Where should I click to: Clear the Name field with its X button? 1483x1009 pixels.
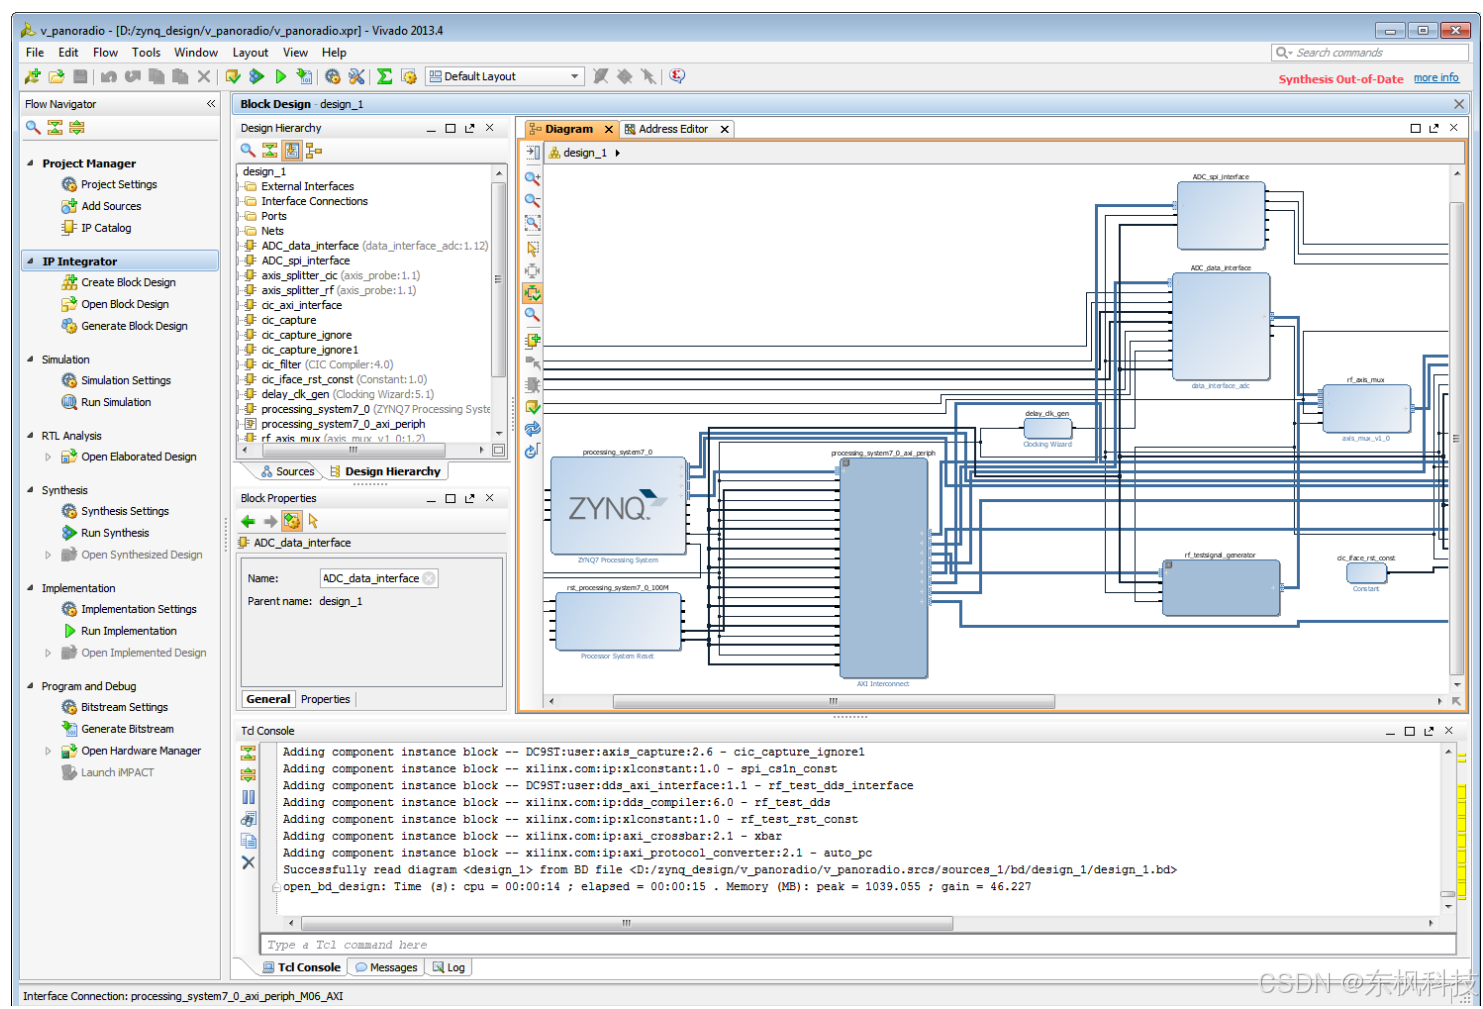coord(429,578)
